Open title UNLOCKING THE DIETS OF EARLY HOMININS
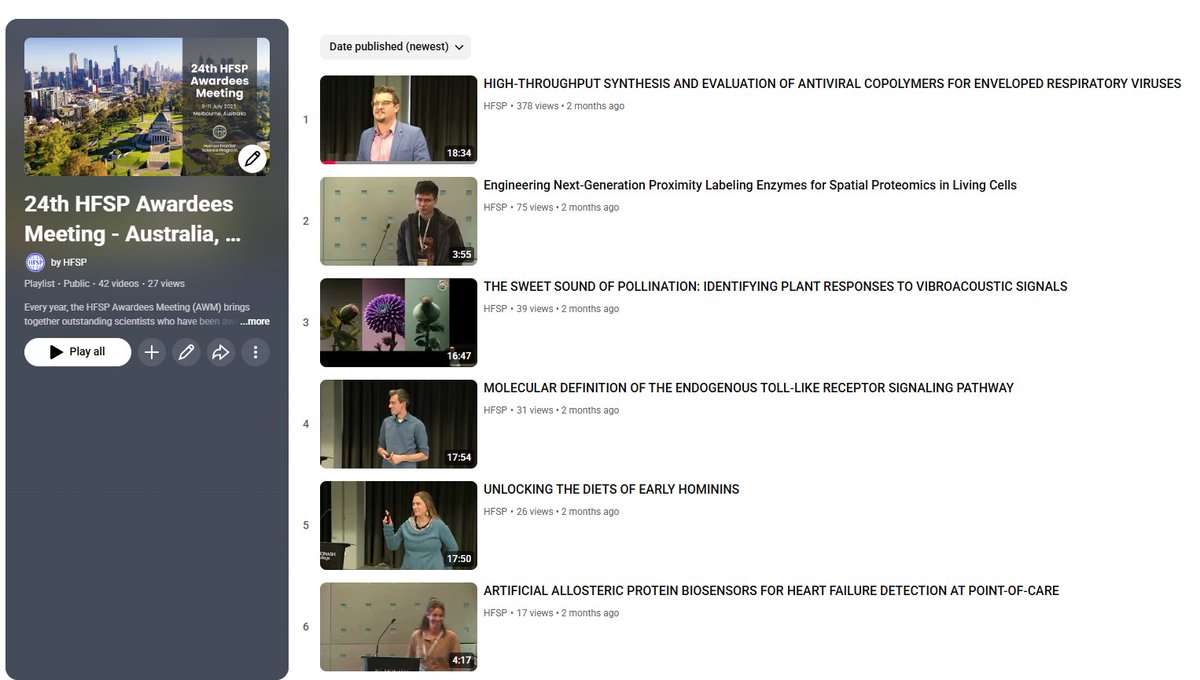1200x680 pixels. (x=611, y=489)
